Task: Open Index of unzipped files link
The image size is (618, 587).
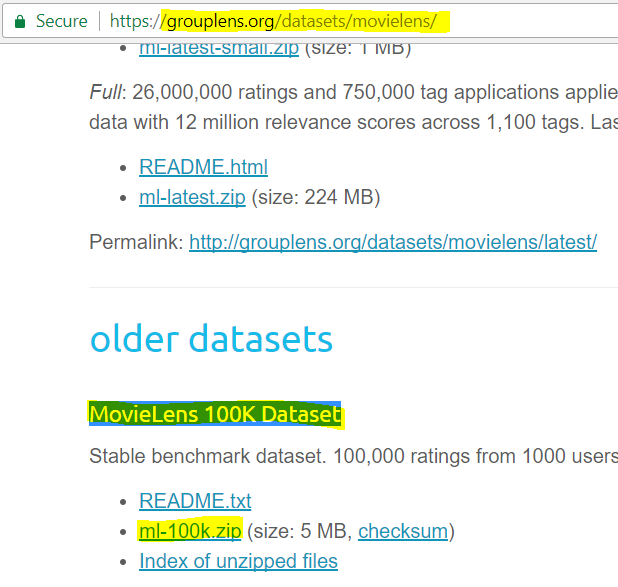Action: [x=238, y=561]
